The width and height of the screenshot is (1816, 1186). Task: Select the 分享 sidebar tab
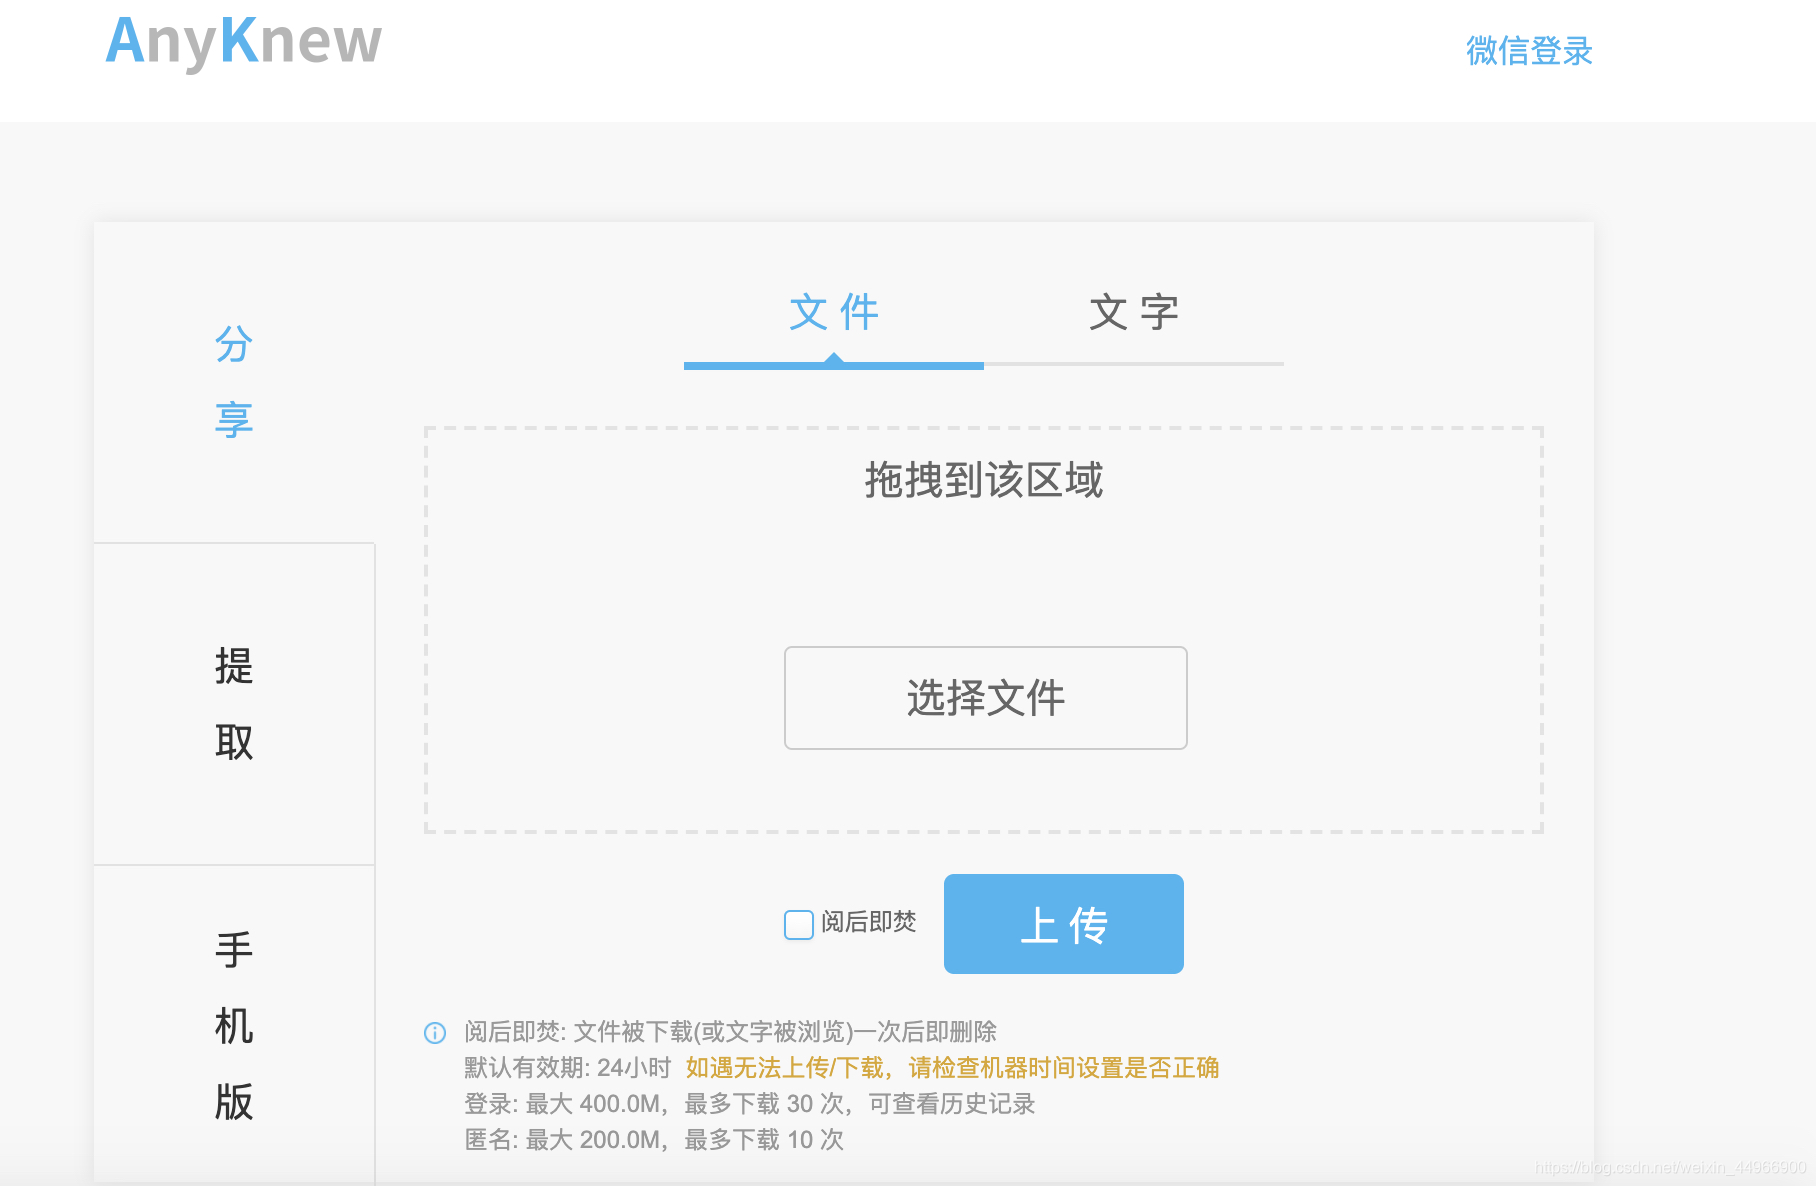point(234,382)
